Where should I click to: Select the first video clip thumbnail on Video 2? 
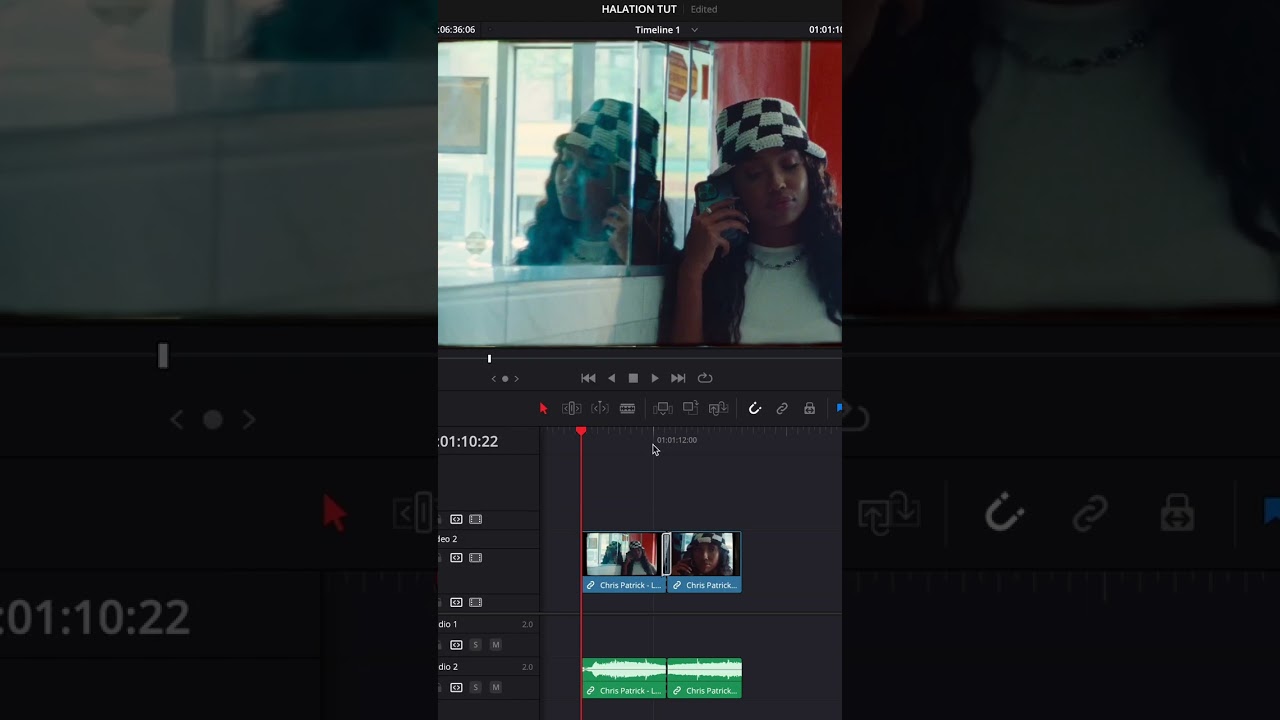click(x=622, y=555)
